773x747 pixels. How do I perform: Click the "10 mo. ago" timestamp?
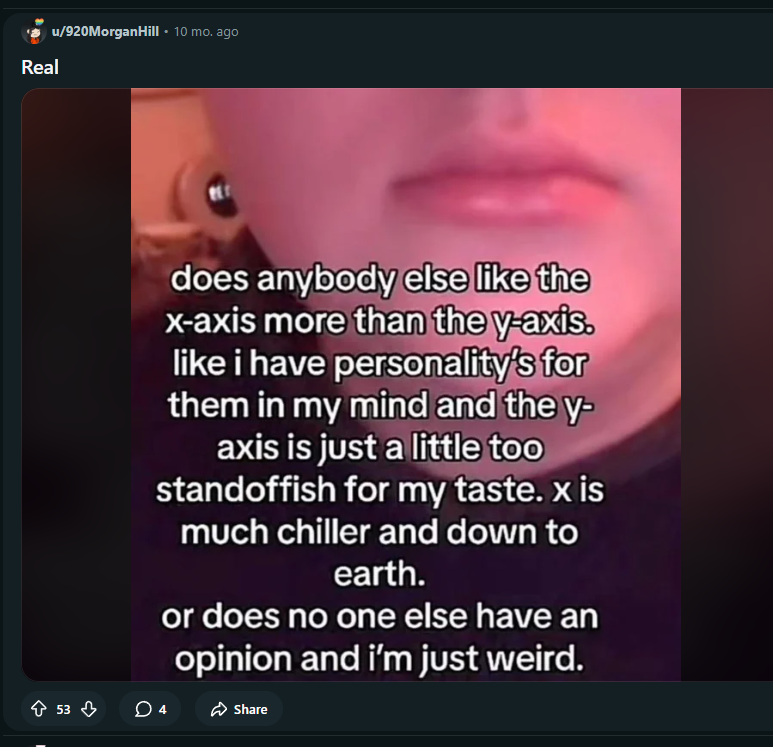point(206,32)
